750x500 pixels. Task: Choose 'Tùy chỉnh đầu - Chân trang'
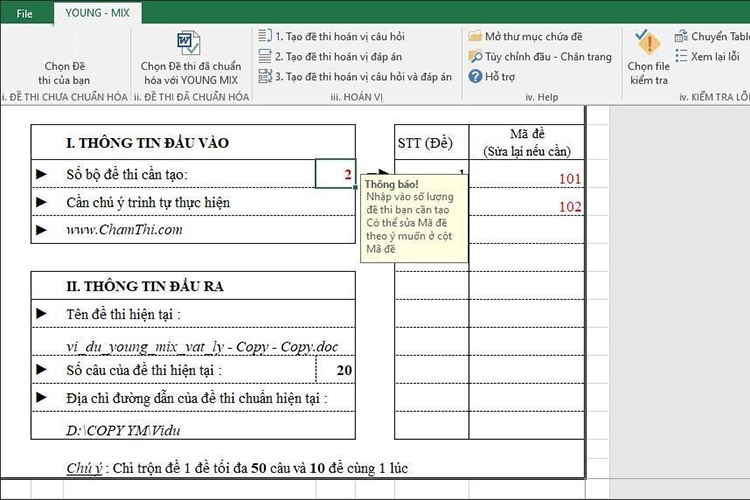[x=549, y=56]
